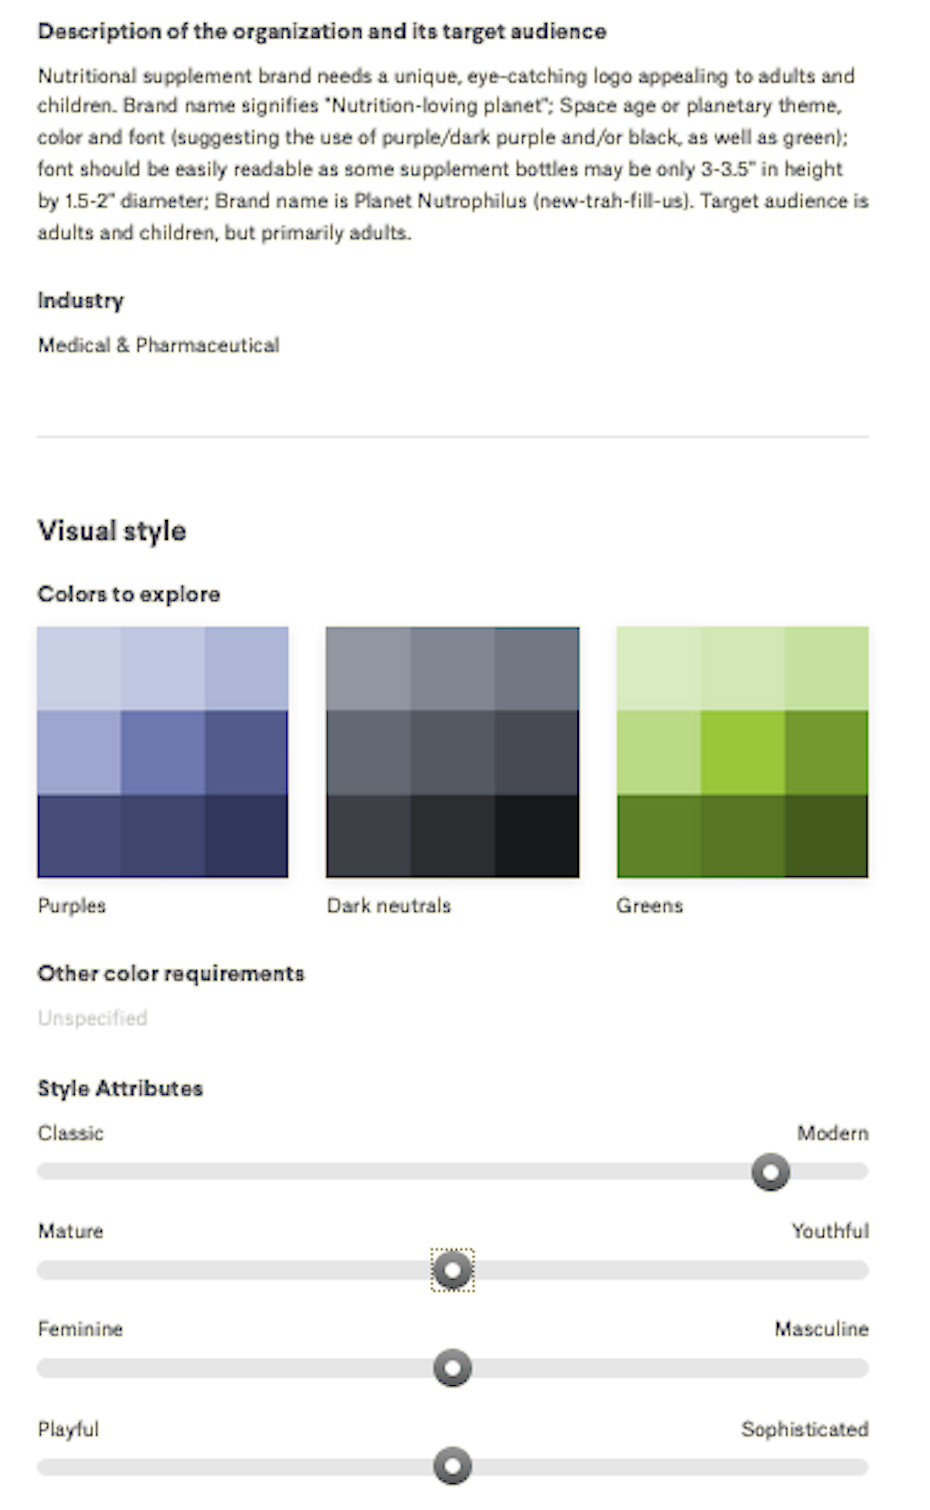Click the Feminine-Masculine slider handle
Screen dimensions: 930x1510
pyautogui.click(x=452, y=1368)
